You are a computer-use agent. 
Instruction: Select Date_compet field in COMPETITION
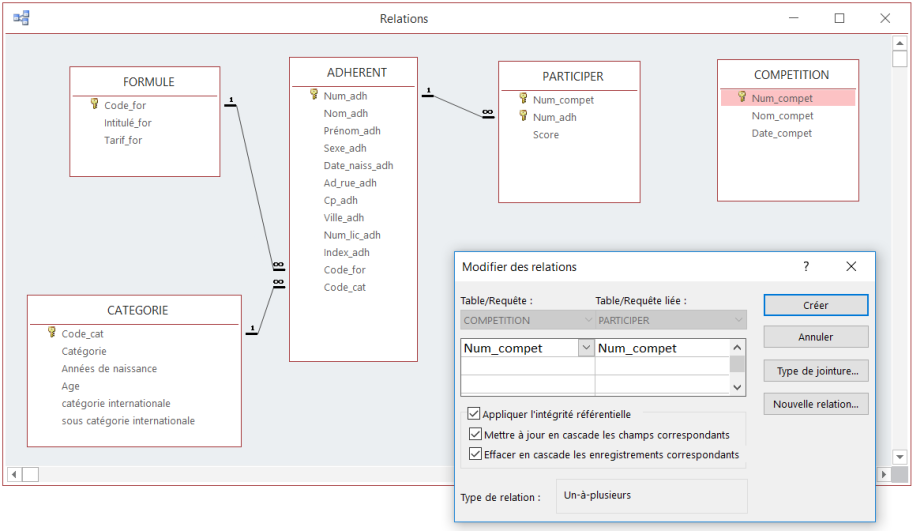(781, 133)
